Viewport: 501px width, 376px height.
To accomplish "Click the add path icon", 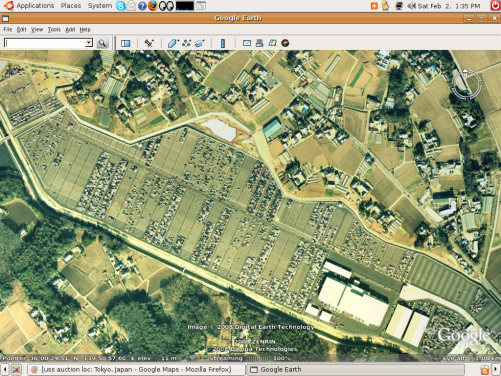I will coord(186,43).
